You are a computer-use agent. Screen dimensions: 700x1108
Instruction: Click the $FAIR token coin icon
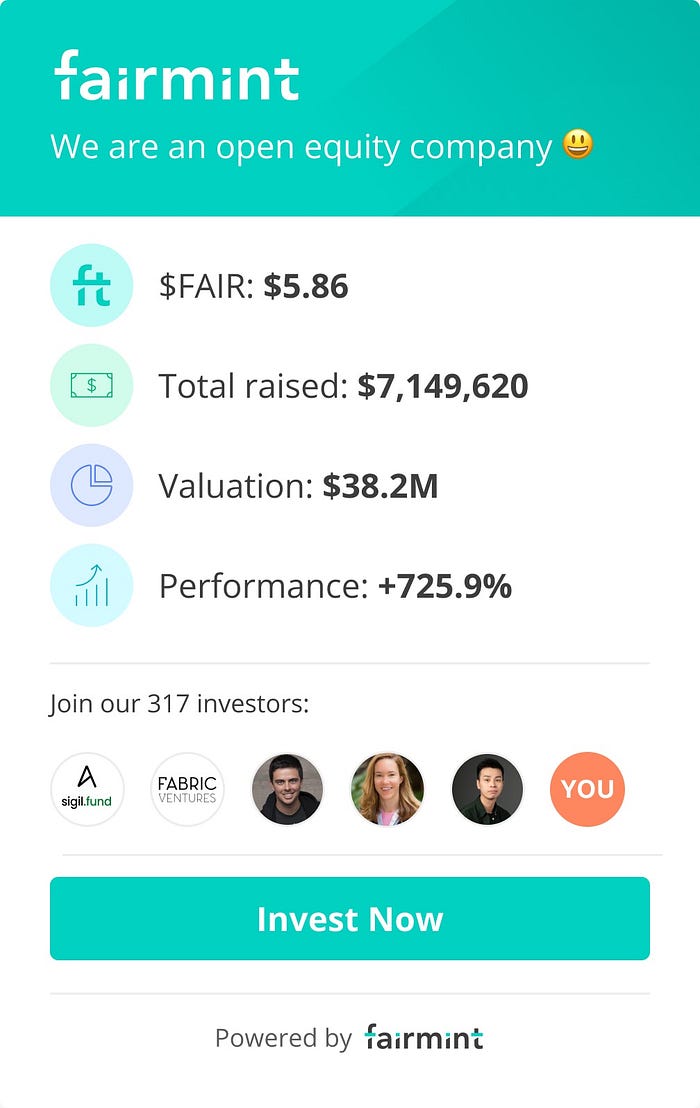(91, 285)
